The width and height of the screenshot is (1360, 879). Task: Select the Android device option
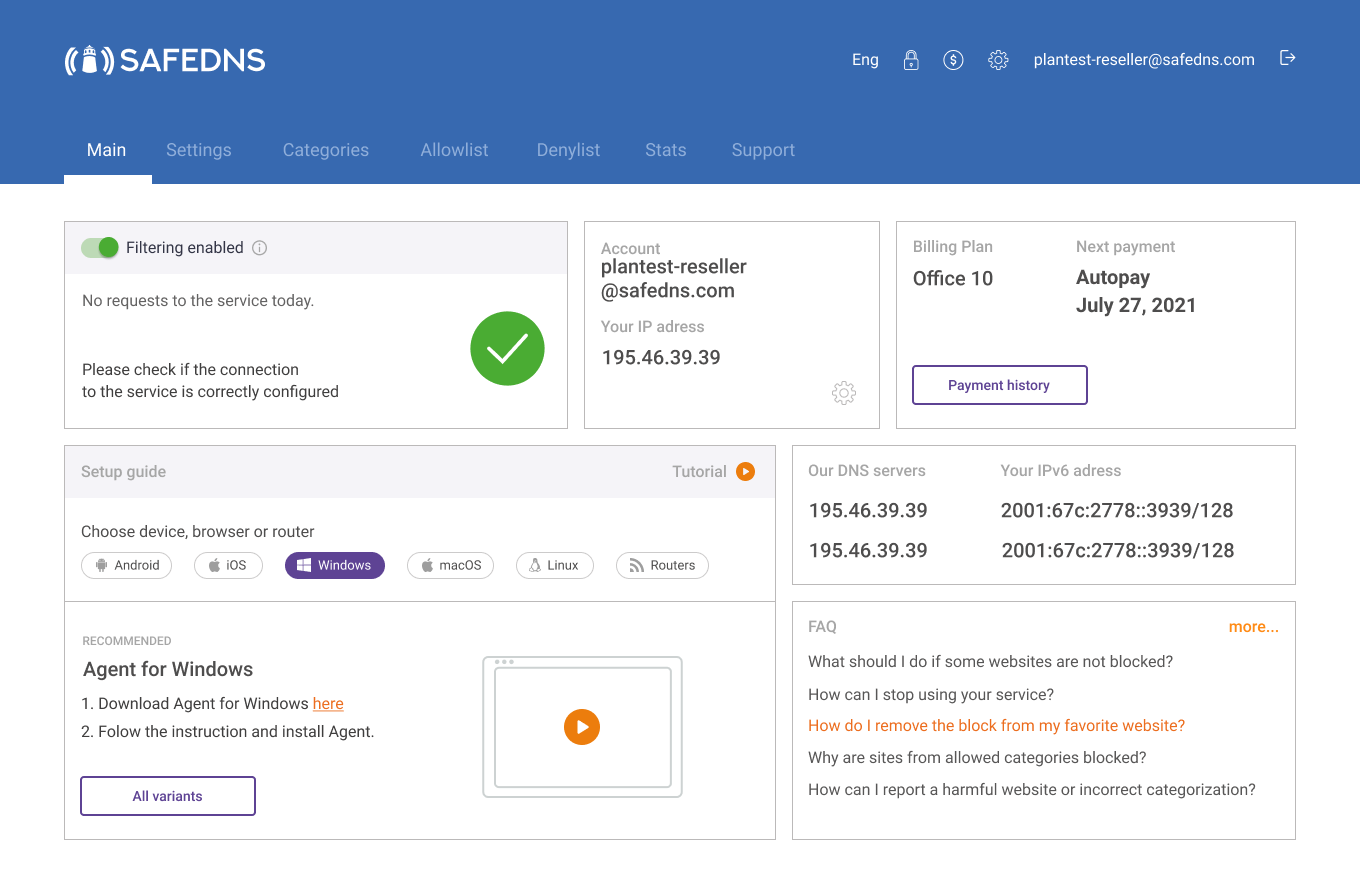(126, 565)
